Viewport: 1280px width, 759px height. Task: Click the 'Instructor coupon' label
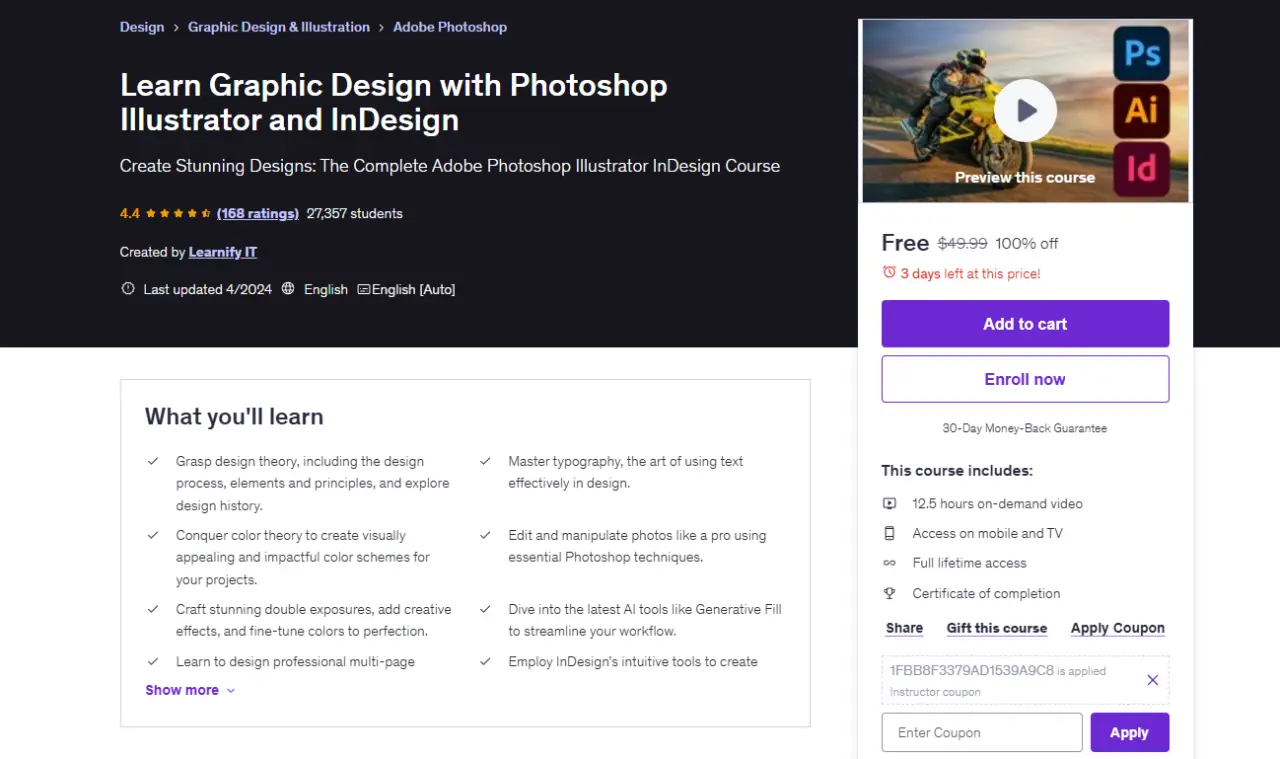coord(935,692)
